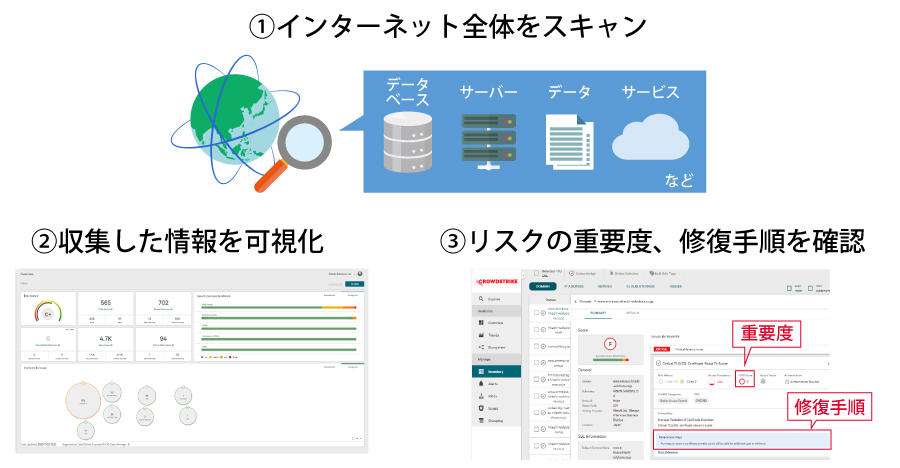Viewport: 900px width, 468px height.
Task: Click the data document icon
Action: pyautogui.click(x=568, y=139)
